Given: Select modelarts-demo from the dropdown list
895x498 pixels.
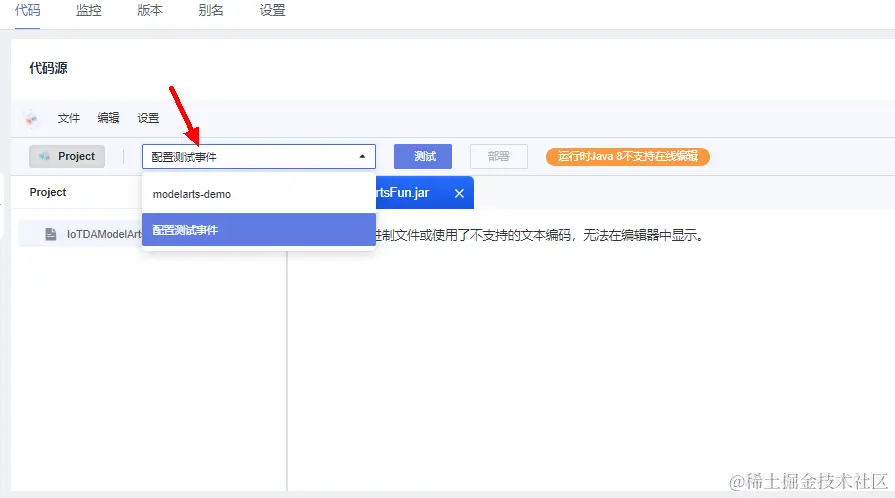Looking at the screenshot, I should (x=259, y=194).
